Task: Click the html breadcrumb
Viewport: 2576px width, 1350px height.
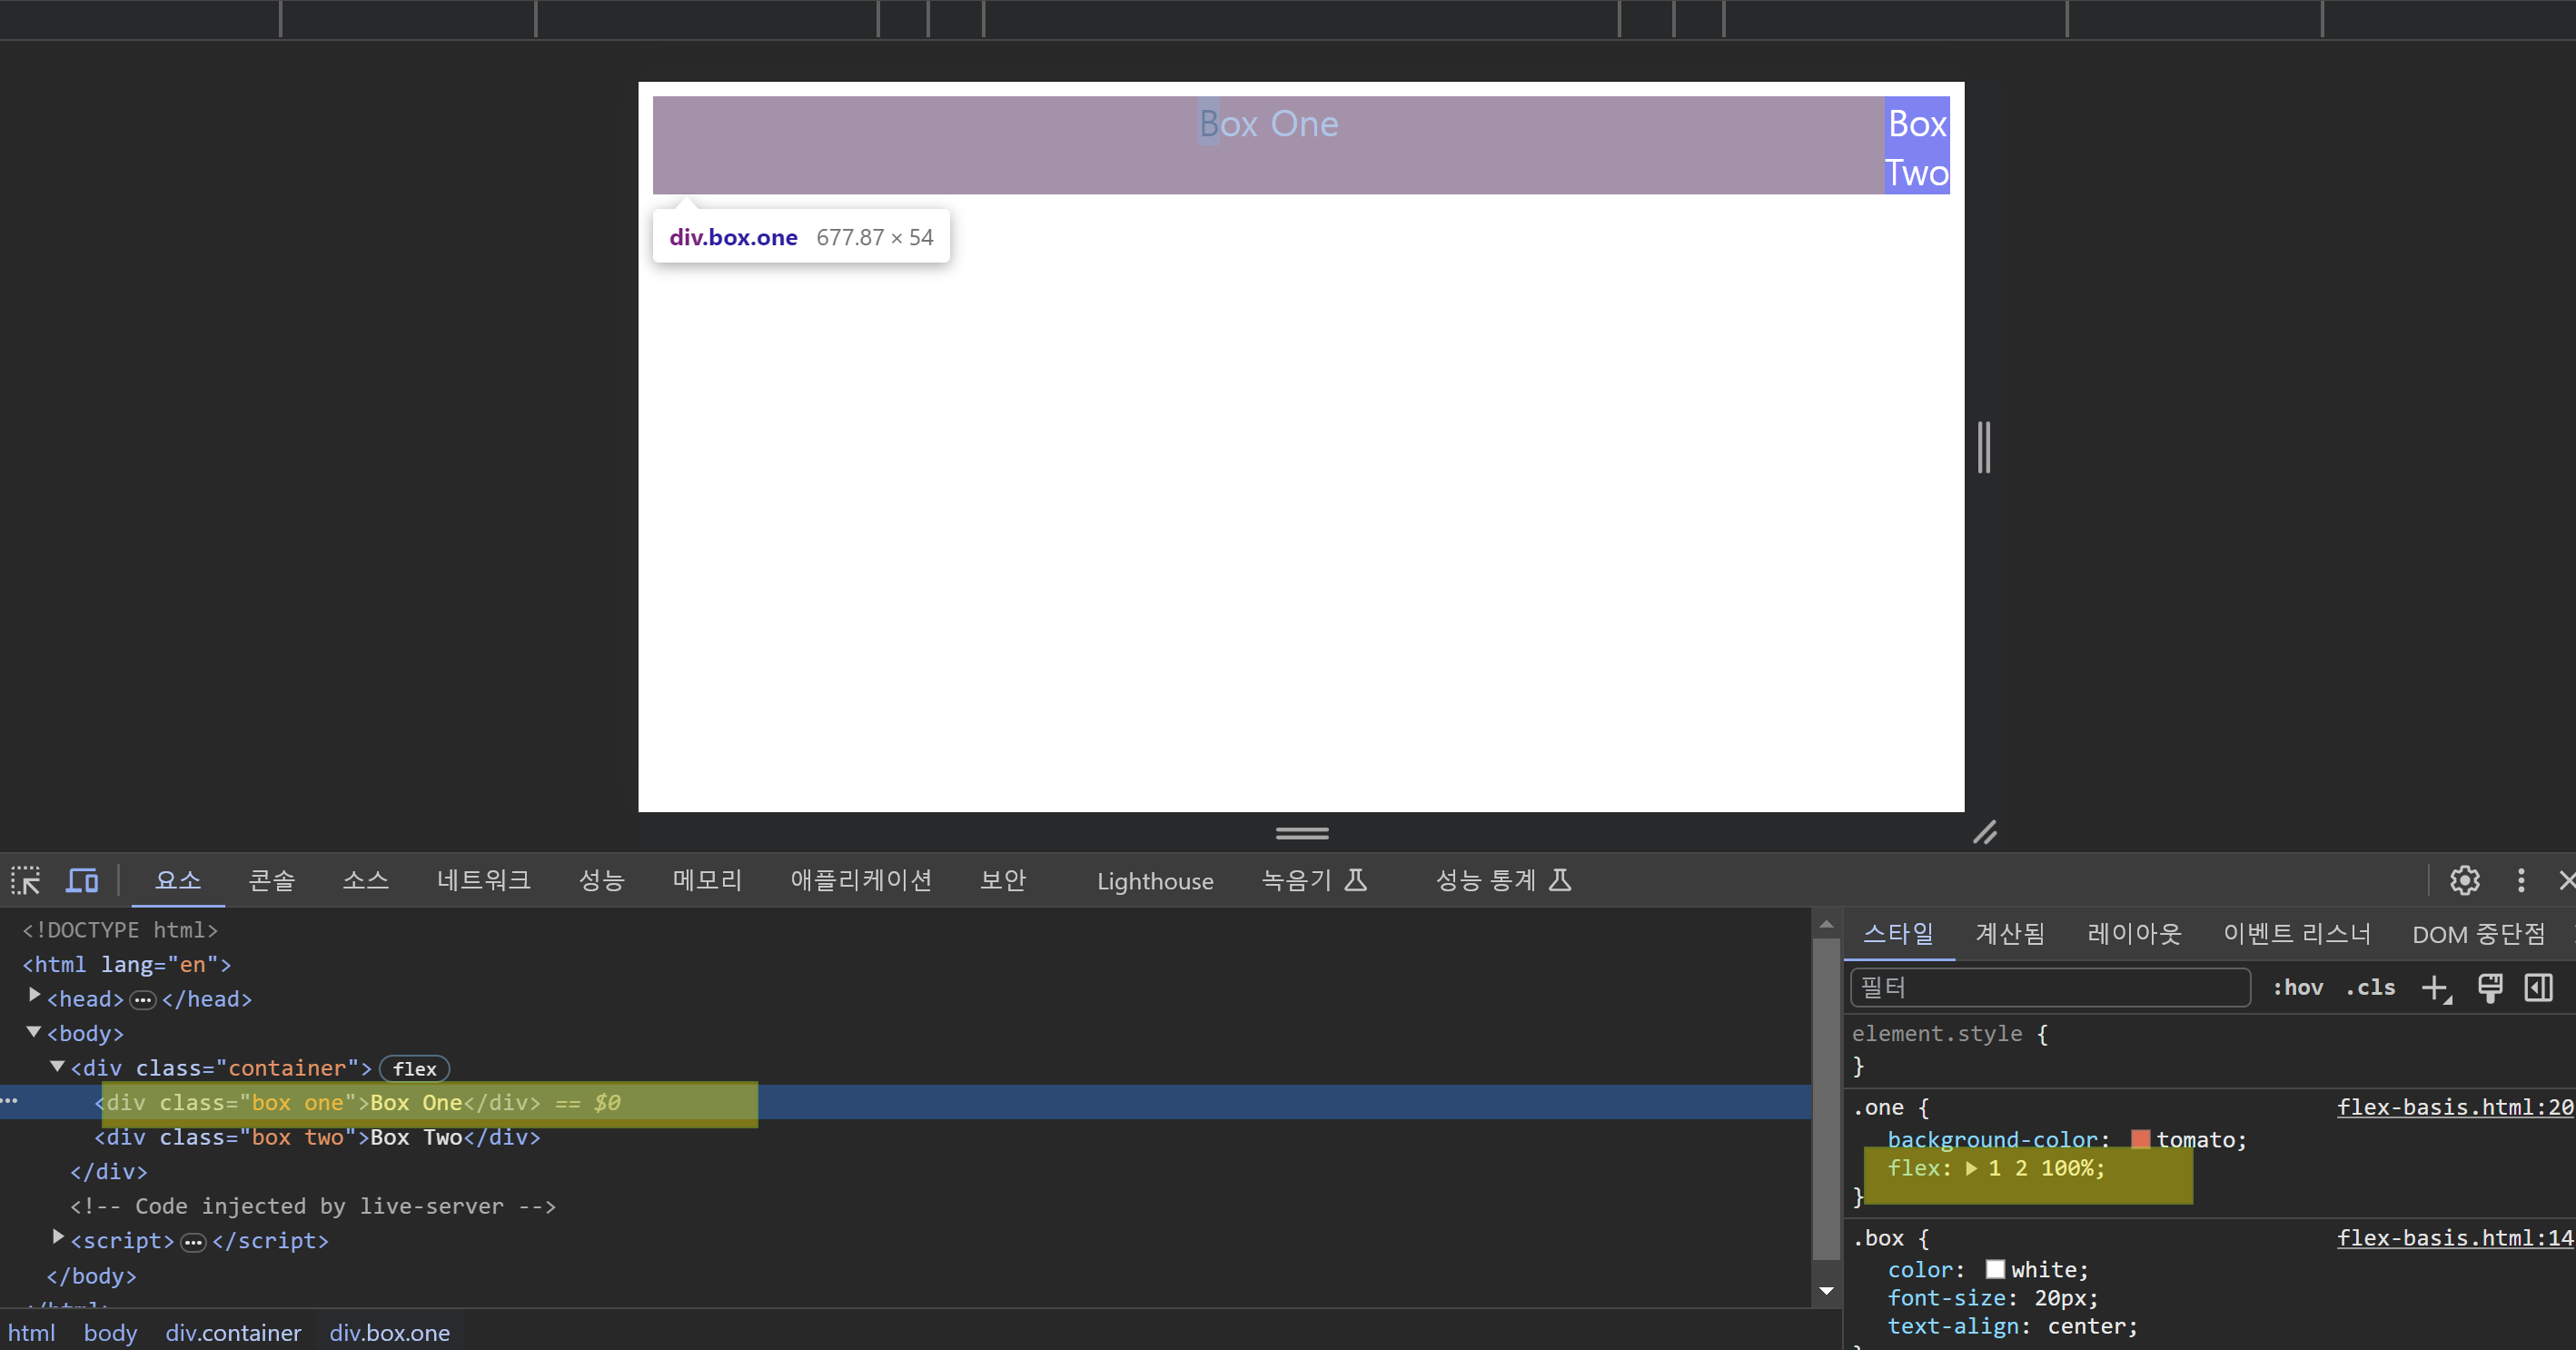Action: coord(32,1332)
